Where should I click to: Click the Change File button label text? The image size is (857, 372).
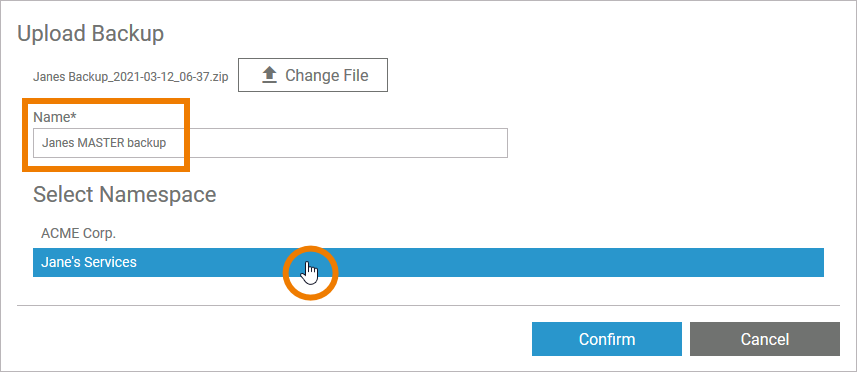pos(327,75)
